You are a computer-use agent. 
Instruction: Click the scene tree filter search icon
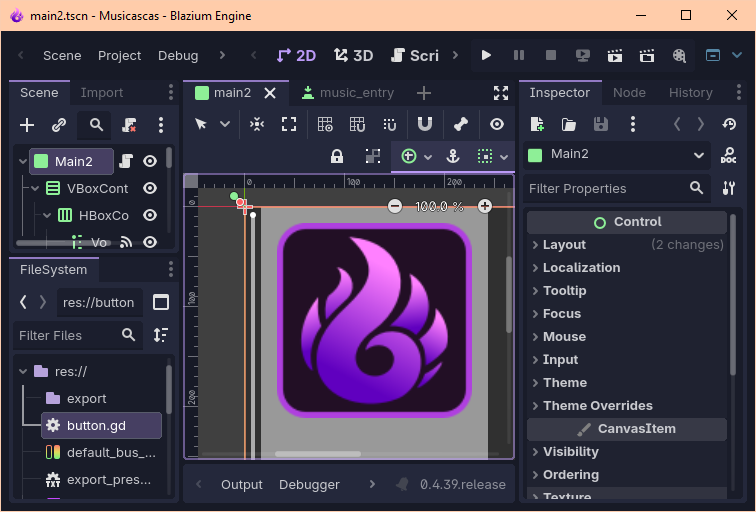(96, 125)
